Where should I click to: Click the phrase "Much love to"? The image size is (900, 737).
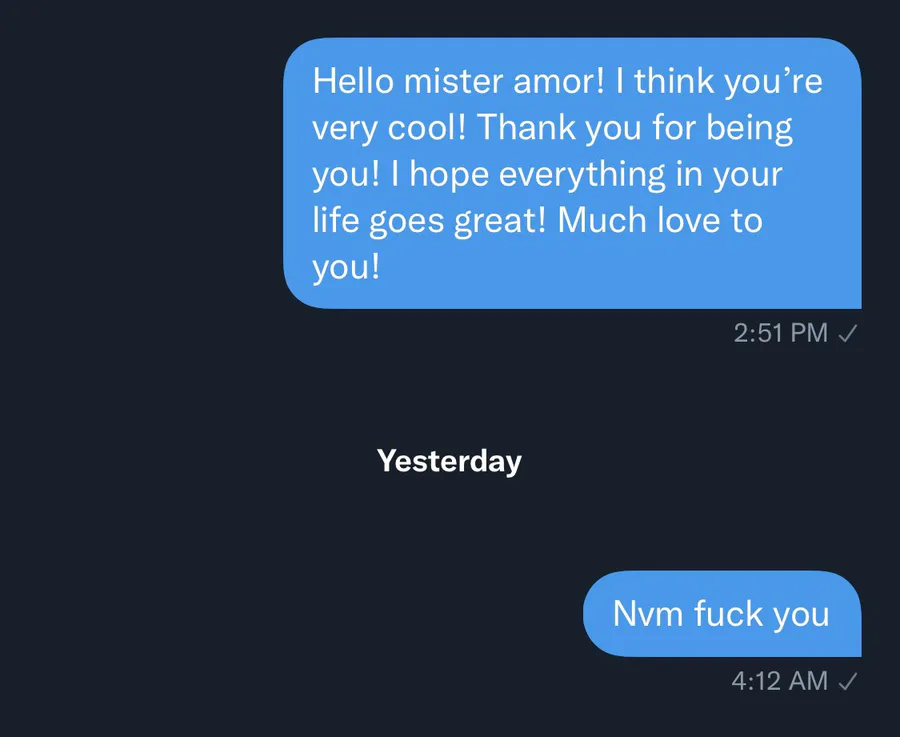660,220
